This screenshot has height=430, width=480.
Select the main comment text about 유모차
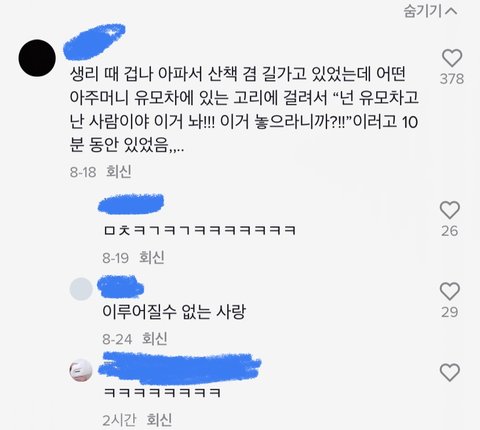(244, 110)
